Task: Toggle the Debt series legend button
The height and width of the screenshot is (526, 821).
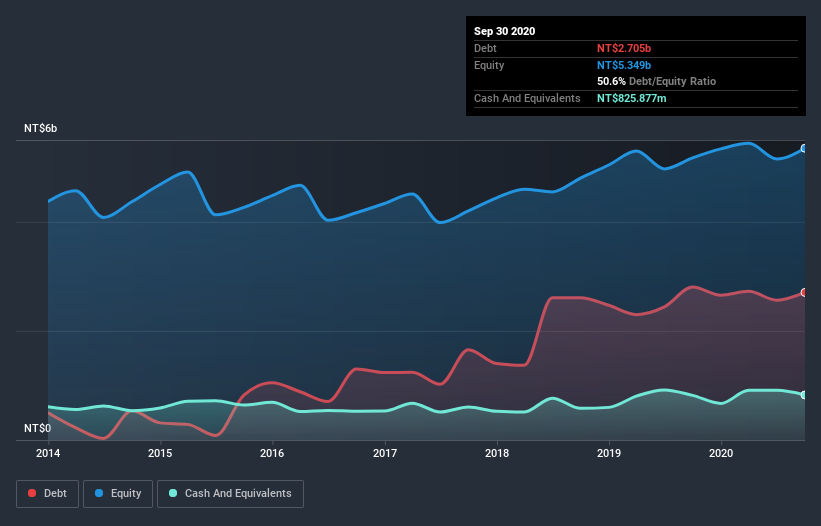Action: click(48, 494)
